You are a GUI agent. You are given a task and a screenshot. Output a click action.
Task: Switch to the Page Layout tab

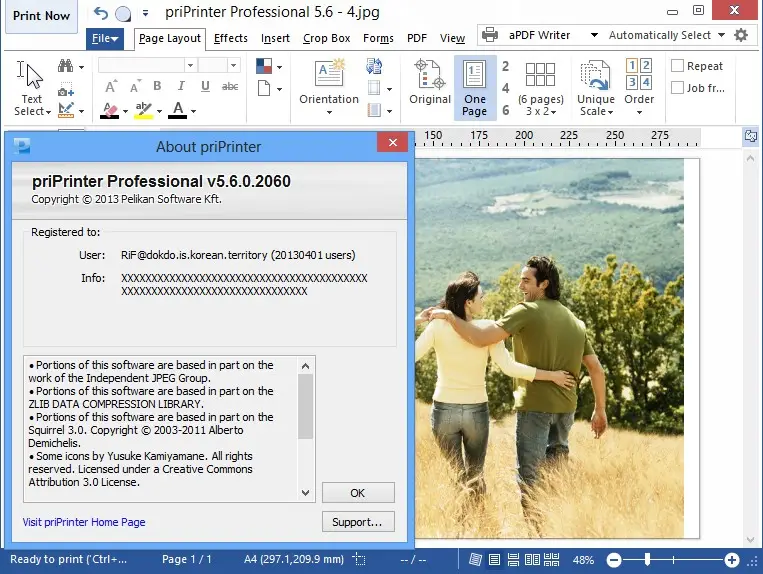click(169, 38)
